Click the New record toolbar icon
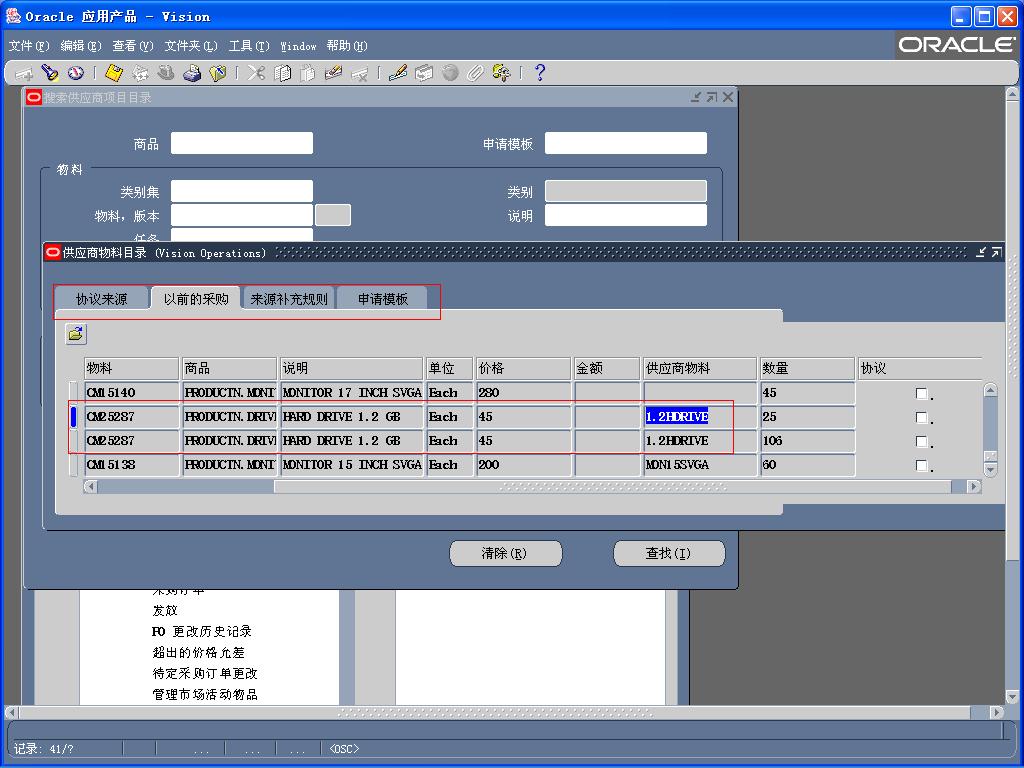This screenshot has width=1024, height=768. click(x=24, y=73)
